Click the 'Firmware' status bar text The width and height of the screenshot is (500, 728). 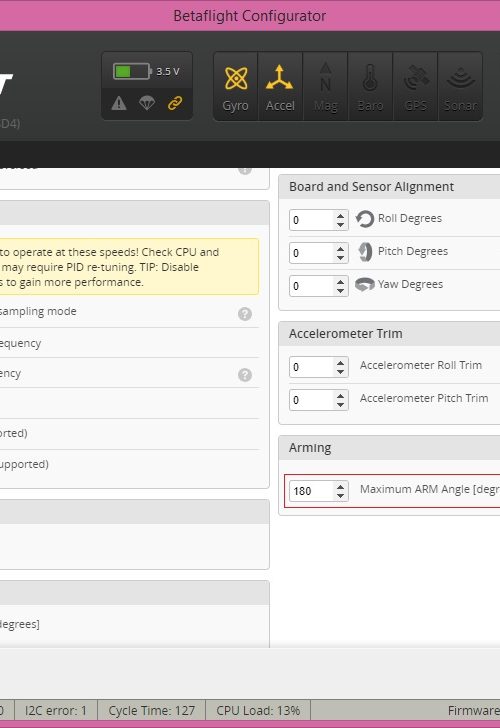[x=474, y=710]
